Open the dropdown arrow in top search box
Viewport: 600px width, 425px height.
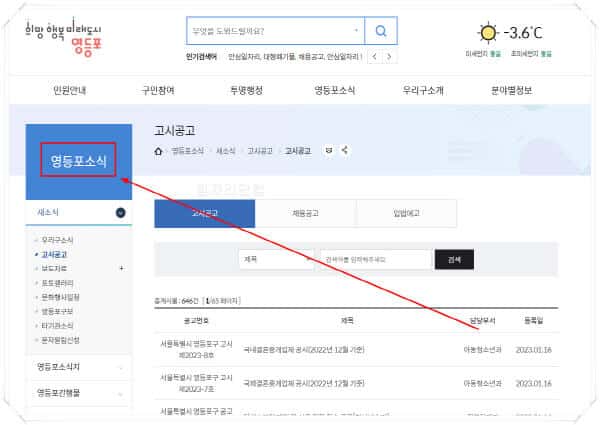(x=356, y=31)
